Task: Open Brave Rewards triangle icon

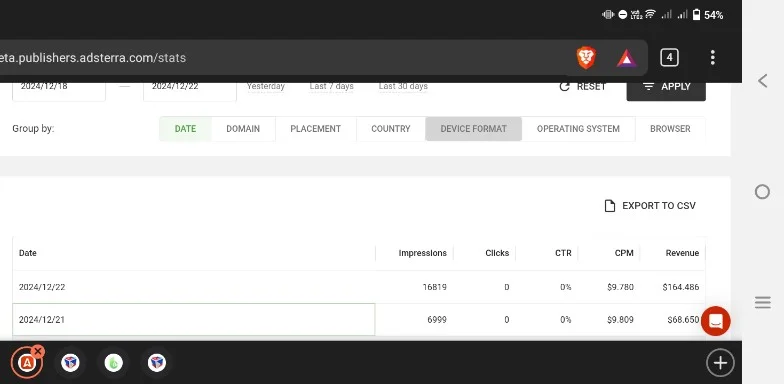Action: point(626,58)
